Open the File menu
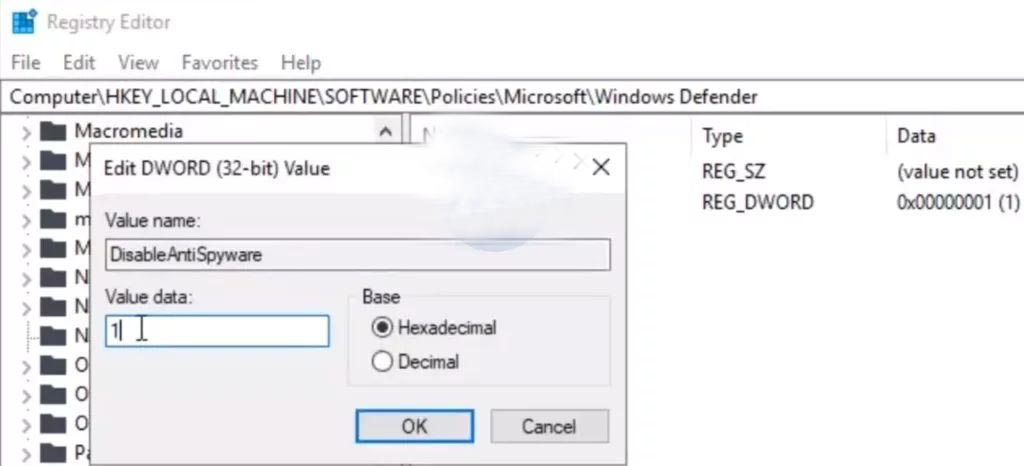This screenshot has height=466, width=1024. click(25, 63)
